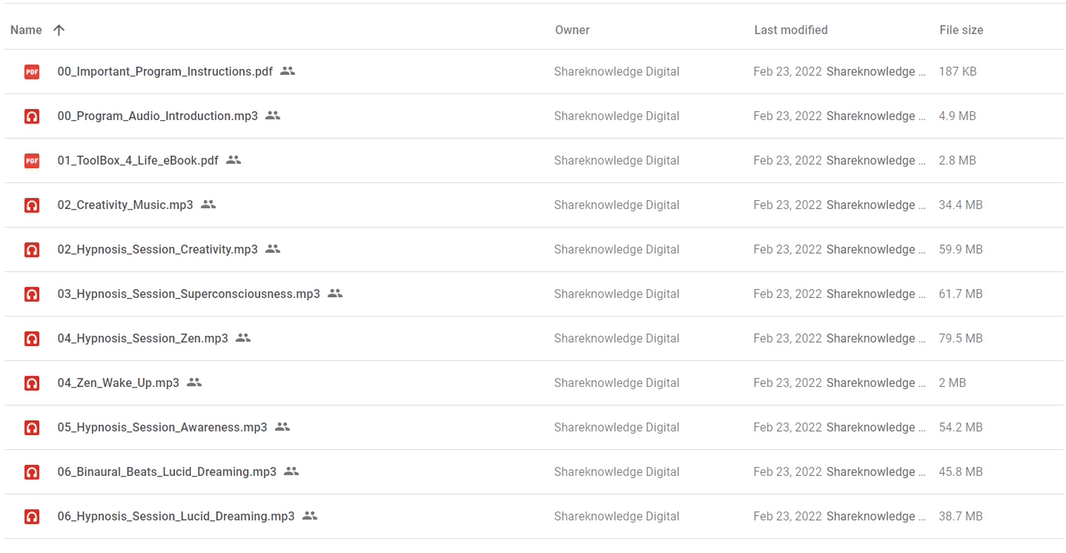Viewport: 1066px width, 553px height.
Task: Click the audio icon for 06_Hypnosis_Session_Lucid_Dreaming.mp3
Action: point(32,517)
